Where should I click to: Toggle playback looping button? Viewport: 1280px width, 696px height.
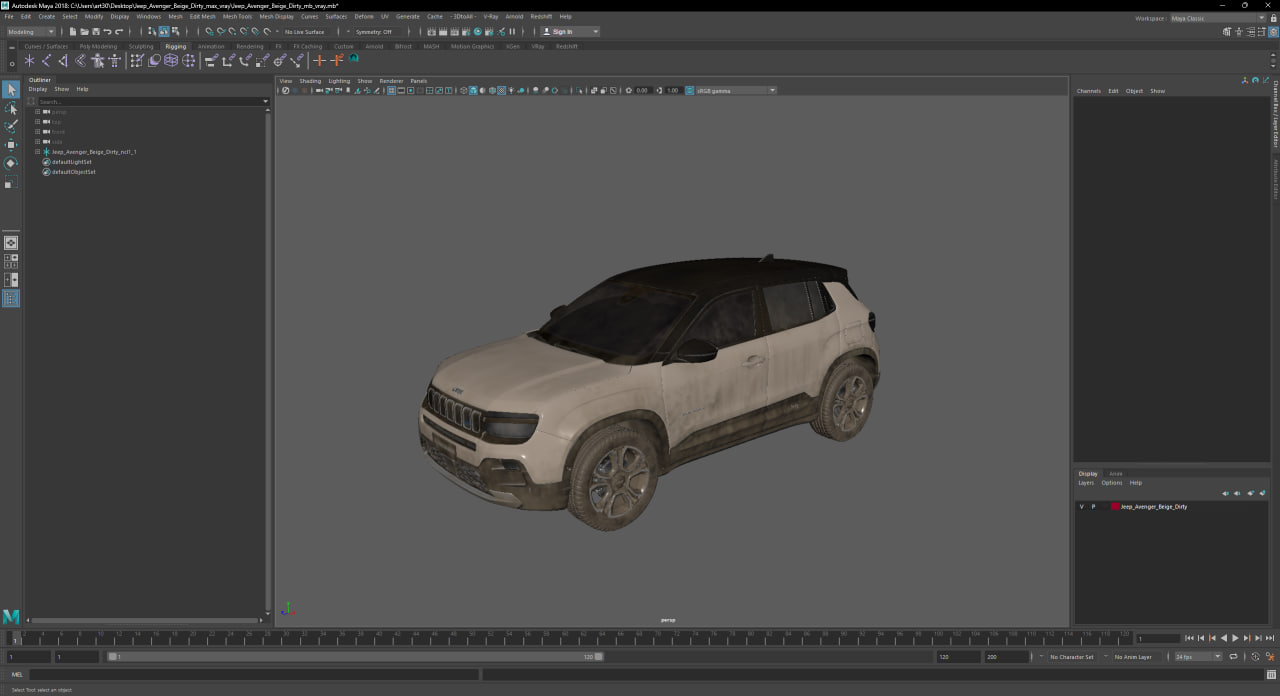click(x=1233, y=657)
